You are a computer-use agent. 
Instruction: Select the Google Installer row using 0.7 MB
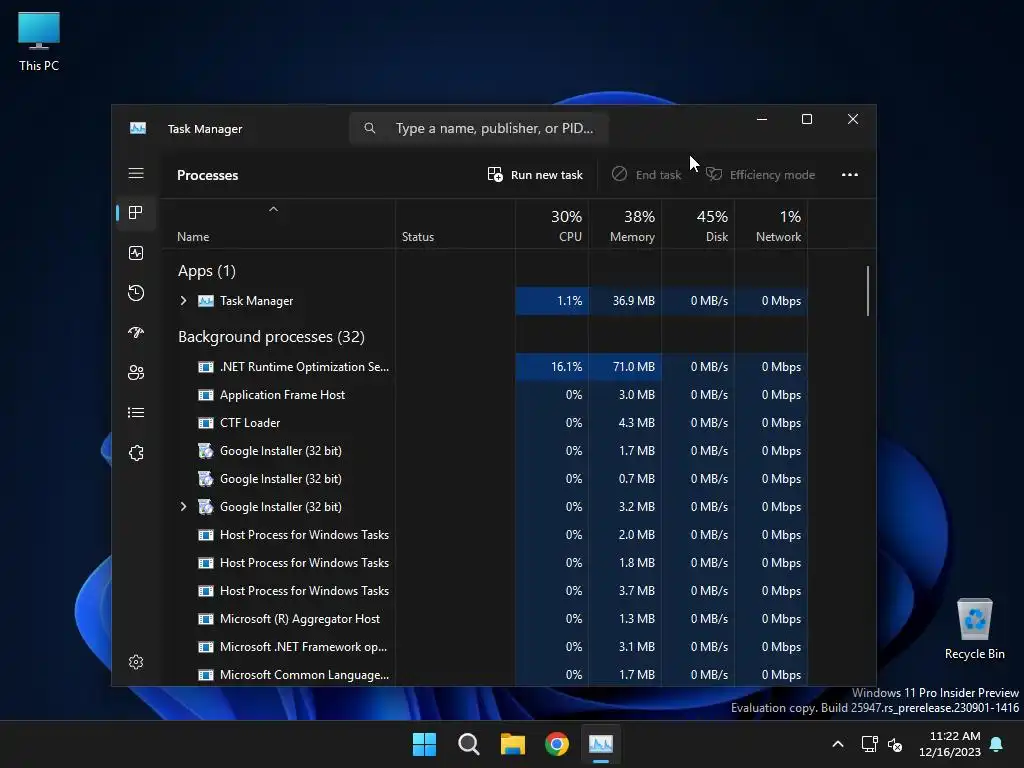[x=484, y=479]
